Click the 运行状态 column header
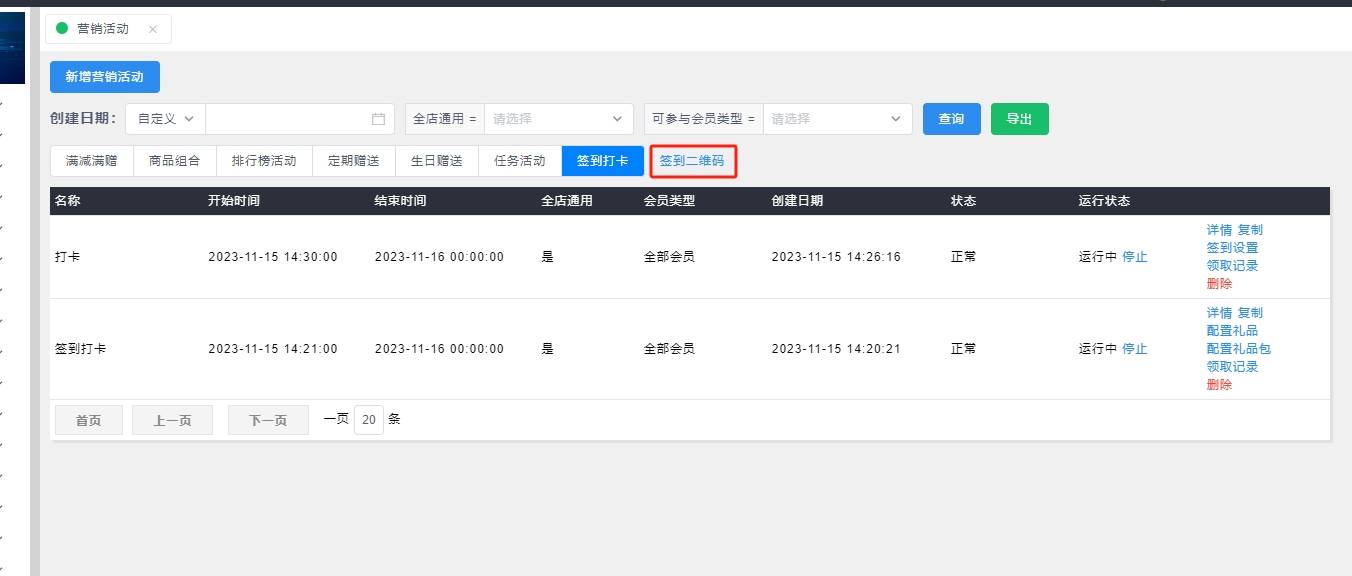1352x576 pixels. tap(1104, 201)
